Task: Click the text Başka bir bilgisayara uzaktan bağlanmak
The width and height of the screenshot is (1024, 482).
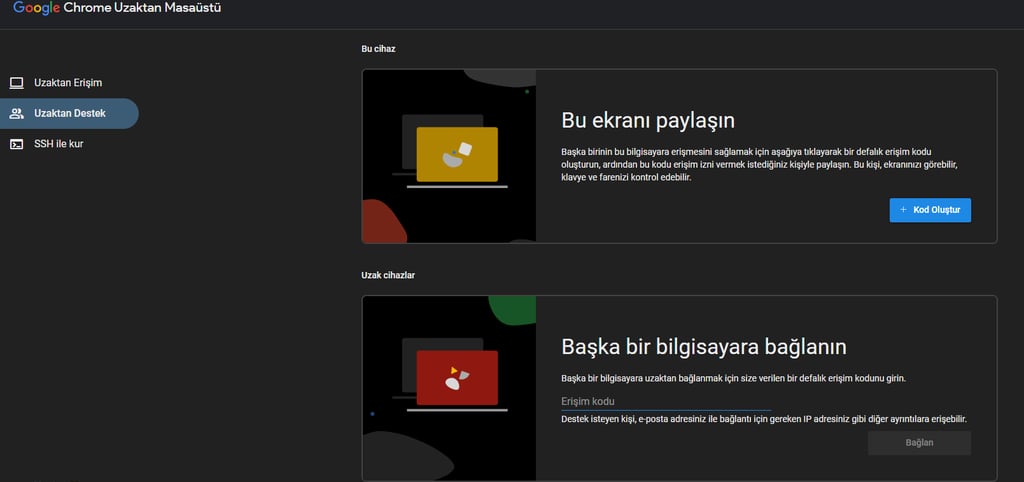Action: pyautogui.click(x=733, y=379)
